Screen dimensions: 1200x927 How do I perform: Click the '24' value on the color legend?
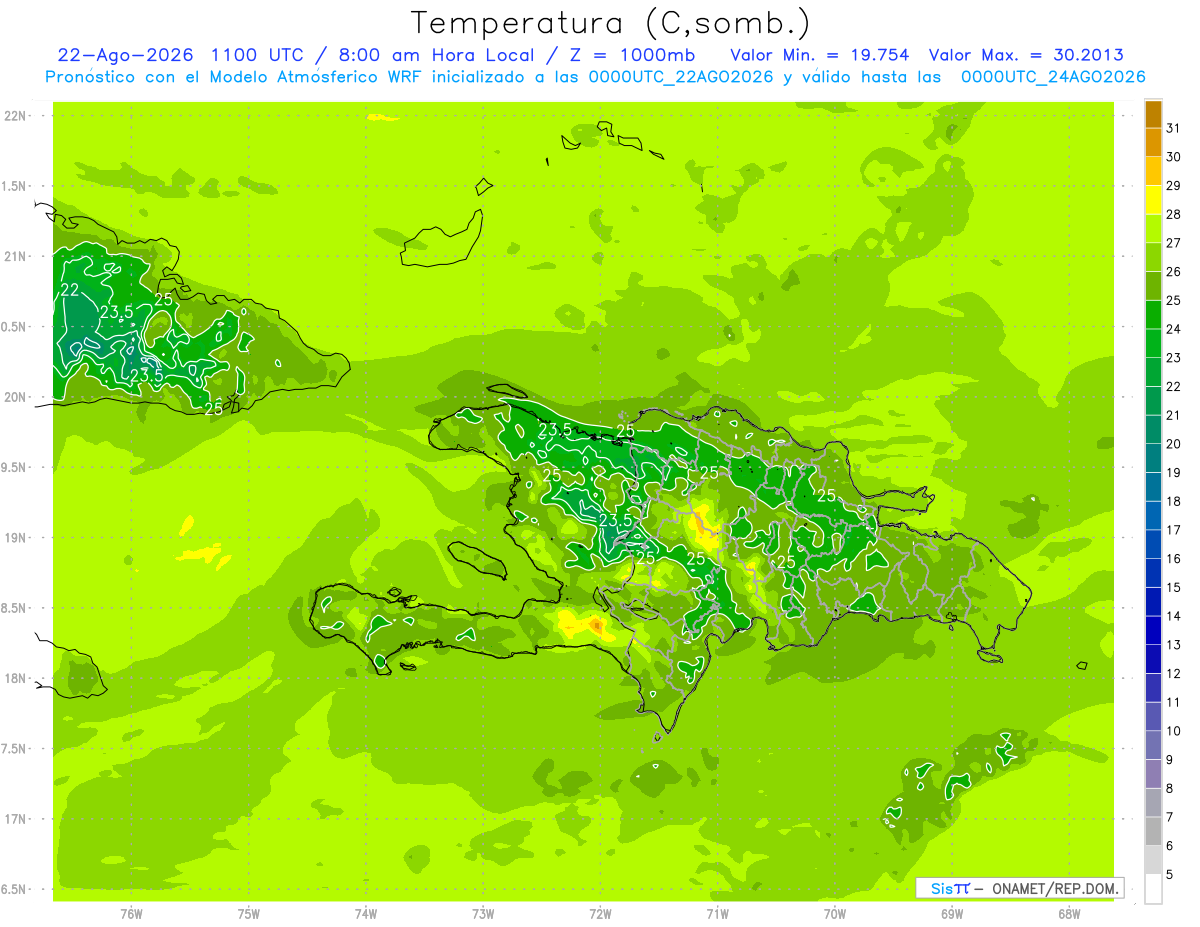coord(1174,329)
